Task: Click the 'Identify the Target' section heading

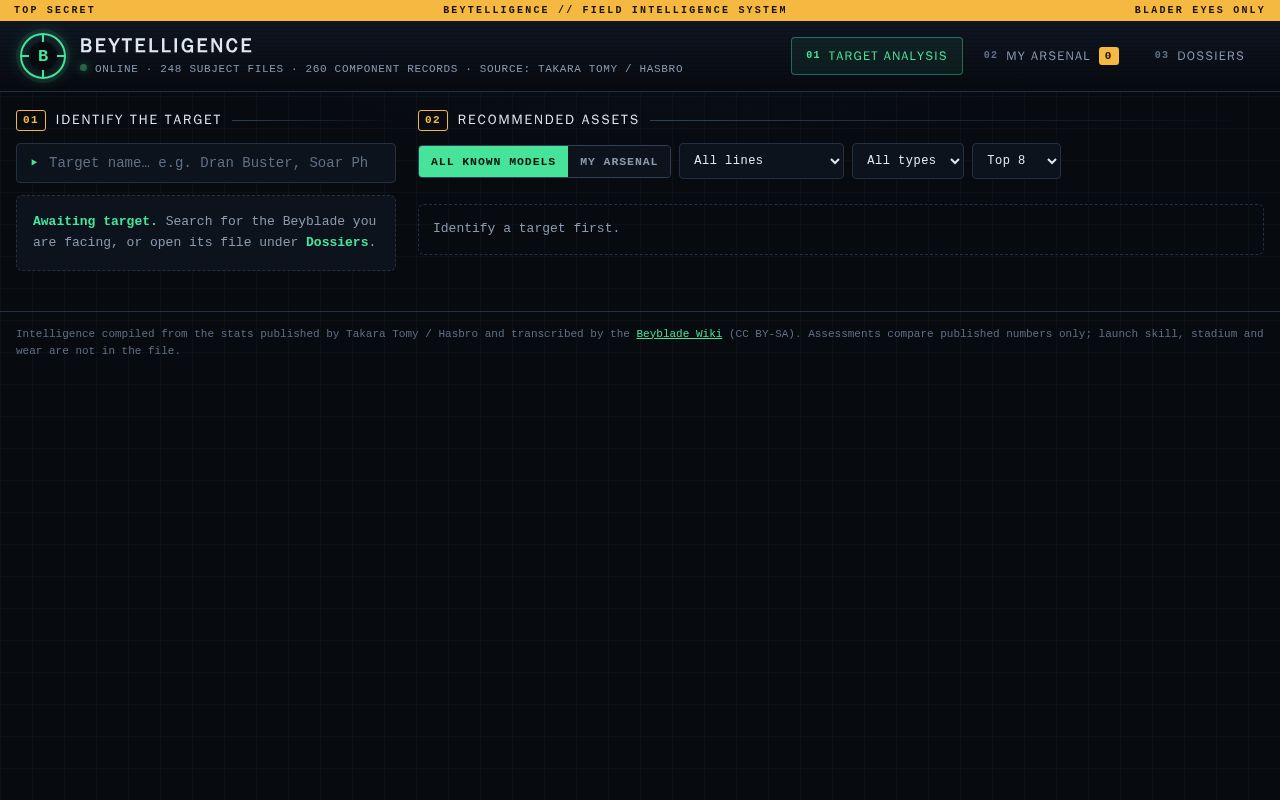Action: pos(139,120)
